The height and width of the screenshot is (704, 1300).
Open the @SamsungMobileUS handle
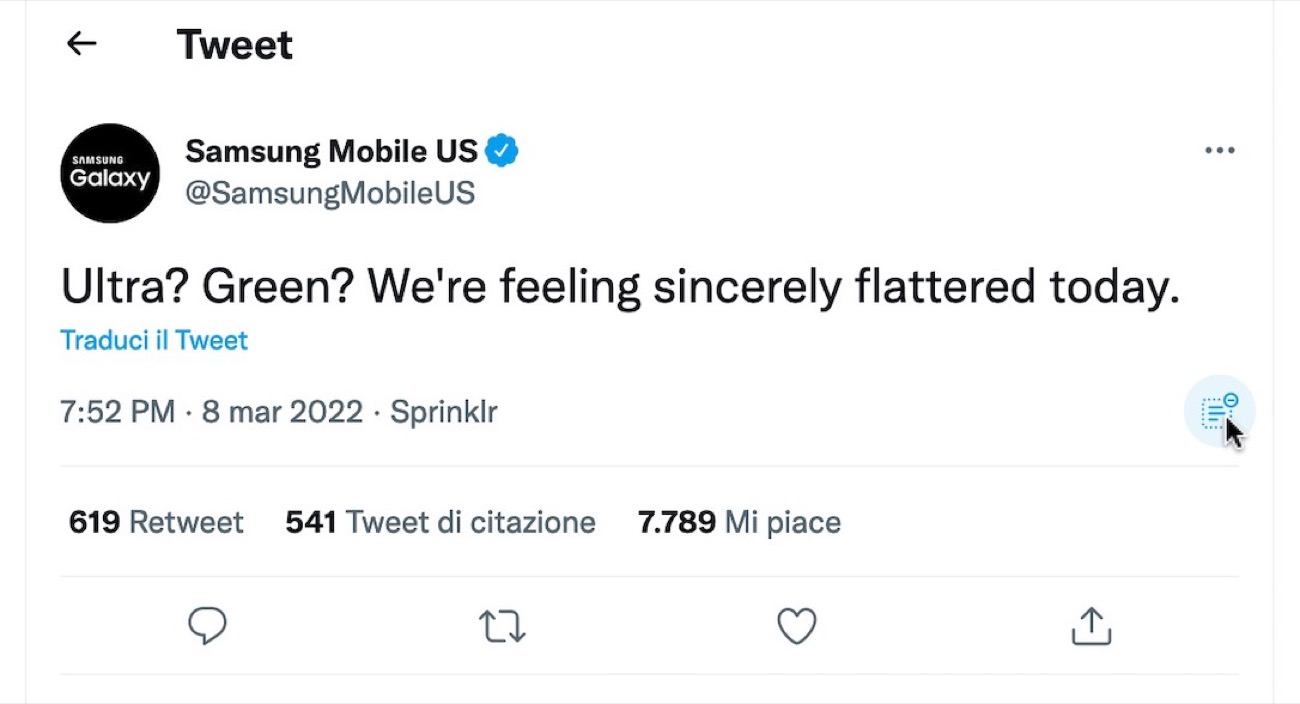330,192
